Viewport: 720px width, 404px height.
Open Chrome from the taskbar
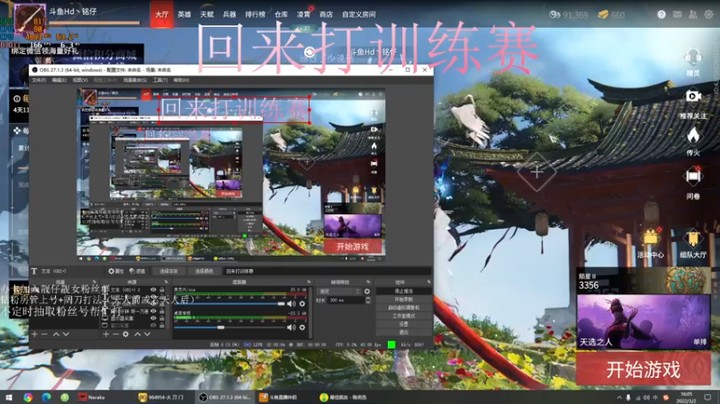coord(28,397)
